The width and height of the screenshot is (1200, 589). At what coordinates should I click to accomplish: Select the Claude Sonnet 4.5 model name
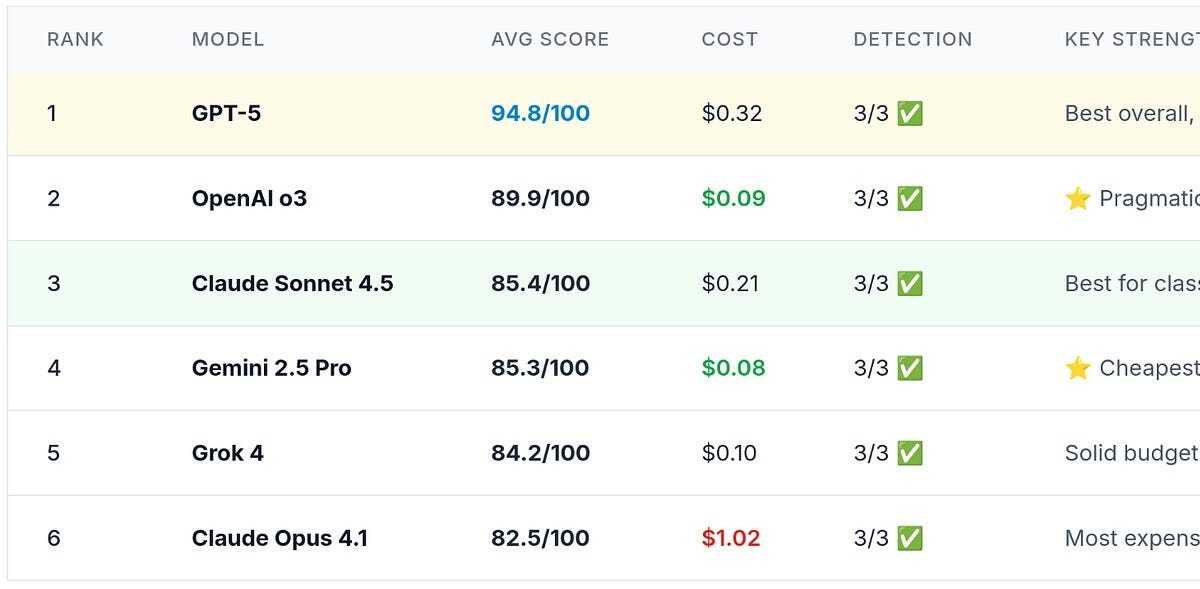(x=292, y=284)
